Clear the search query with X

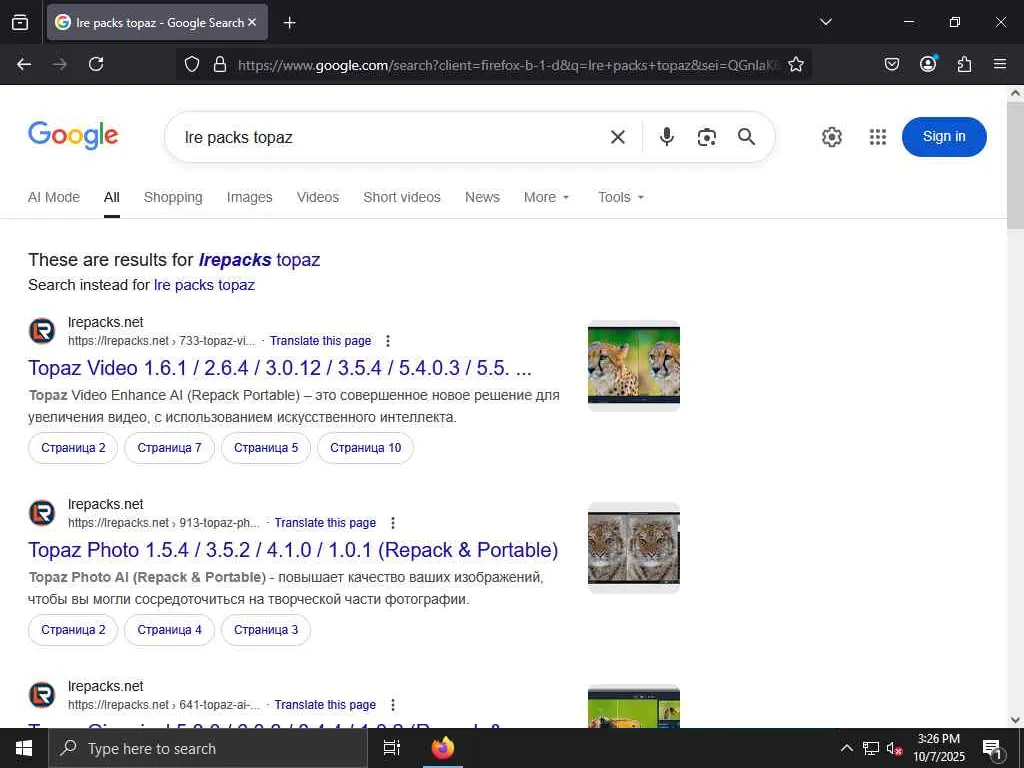click(618, 137)
